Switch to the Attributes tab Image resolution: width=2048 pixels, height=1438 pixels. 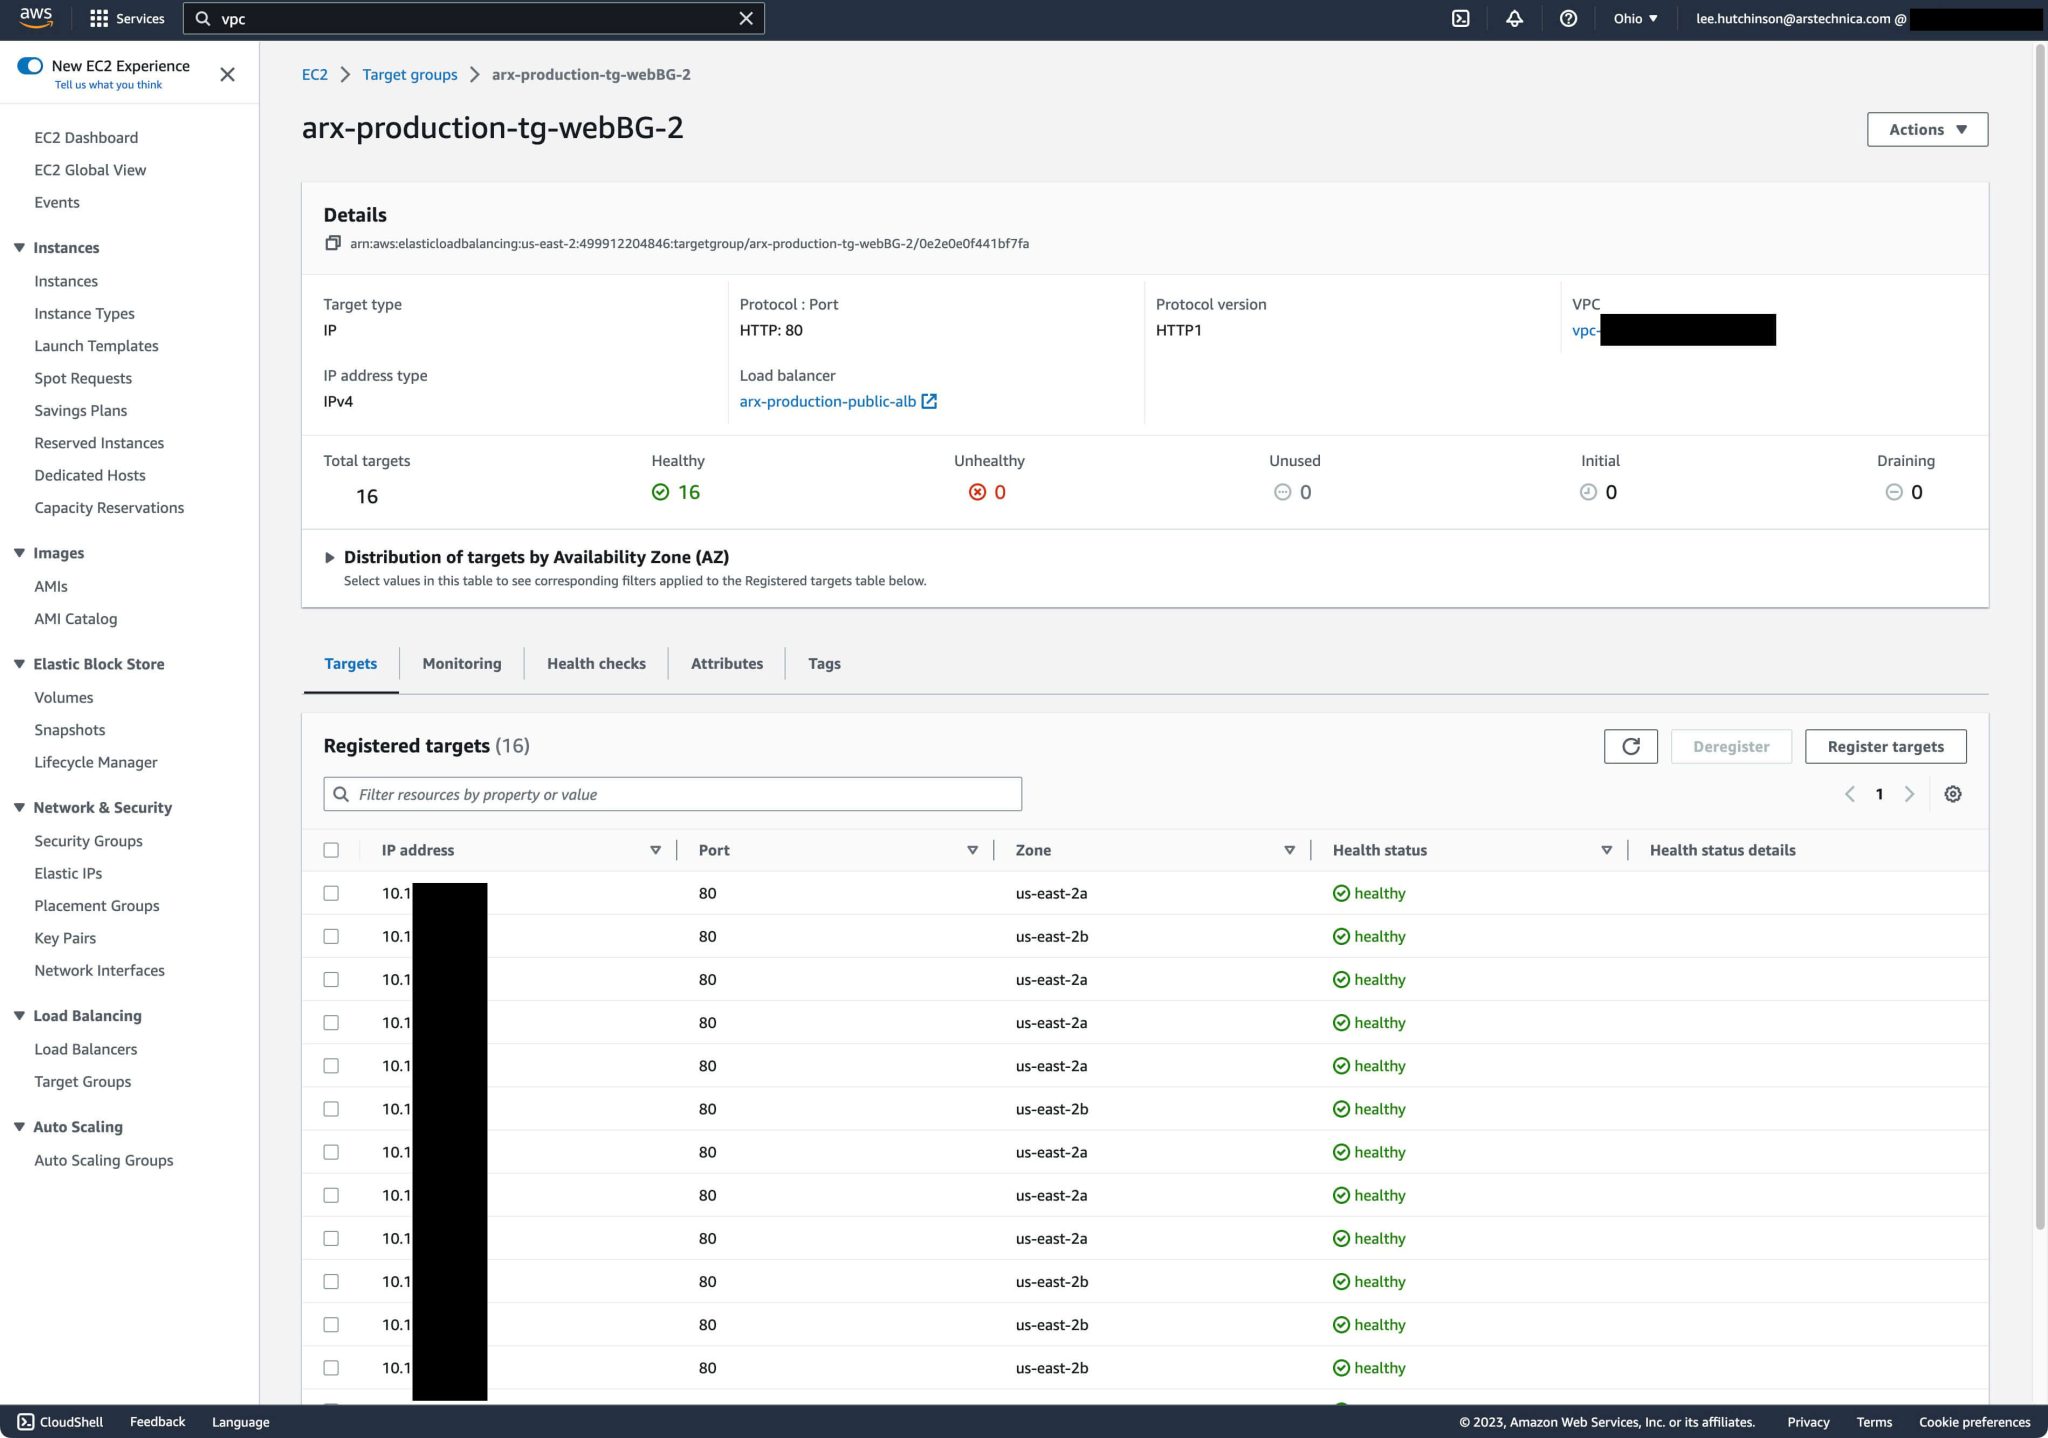[x=727, y=664]
